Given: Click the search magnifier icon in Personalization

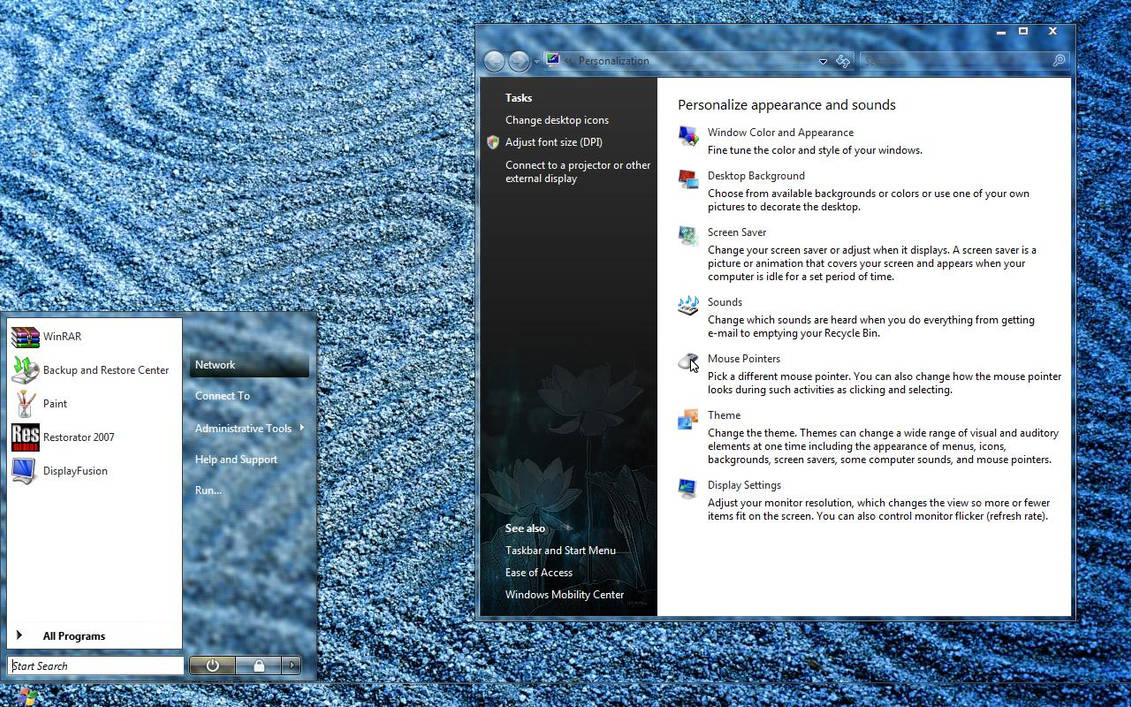Looking at the screenshot, I should coord(1059,61).
